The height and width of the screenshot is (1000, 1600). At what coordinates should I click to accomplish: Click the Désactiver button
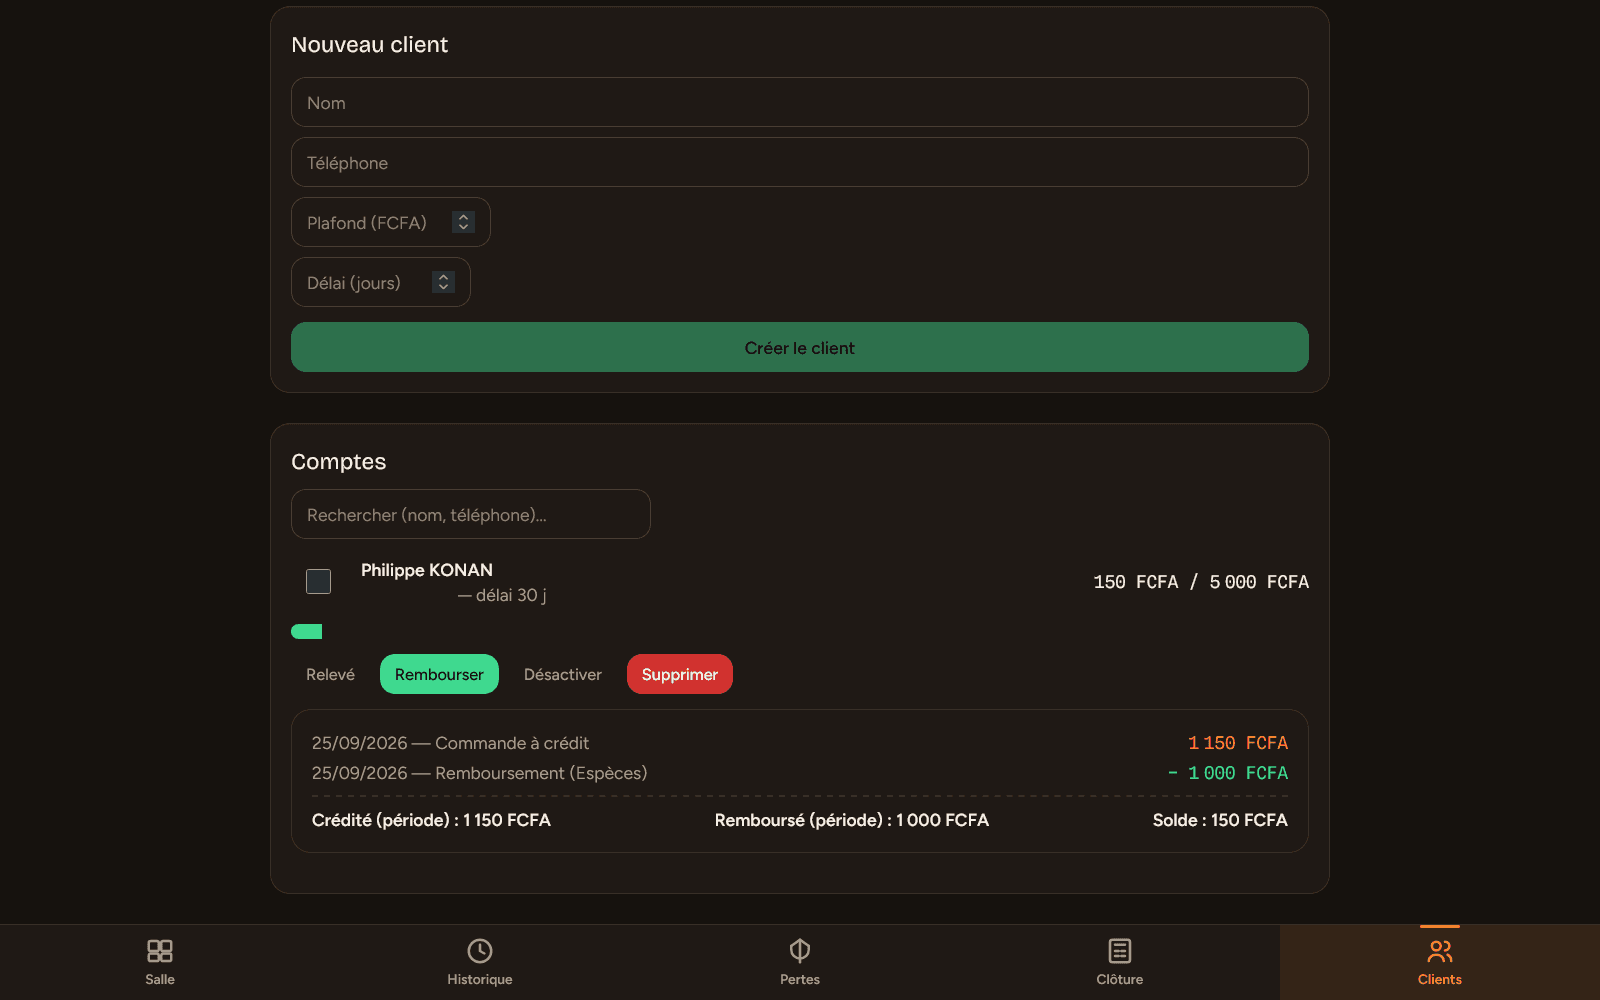pos(563,674)
